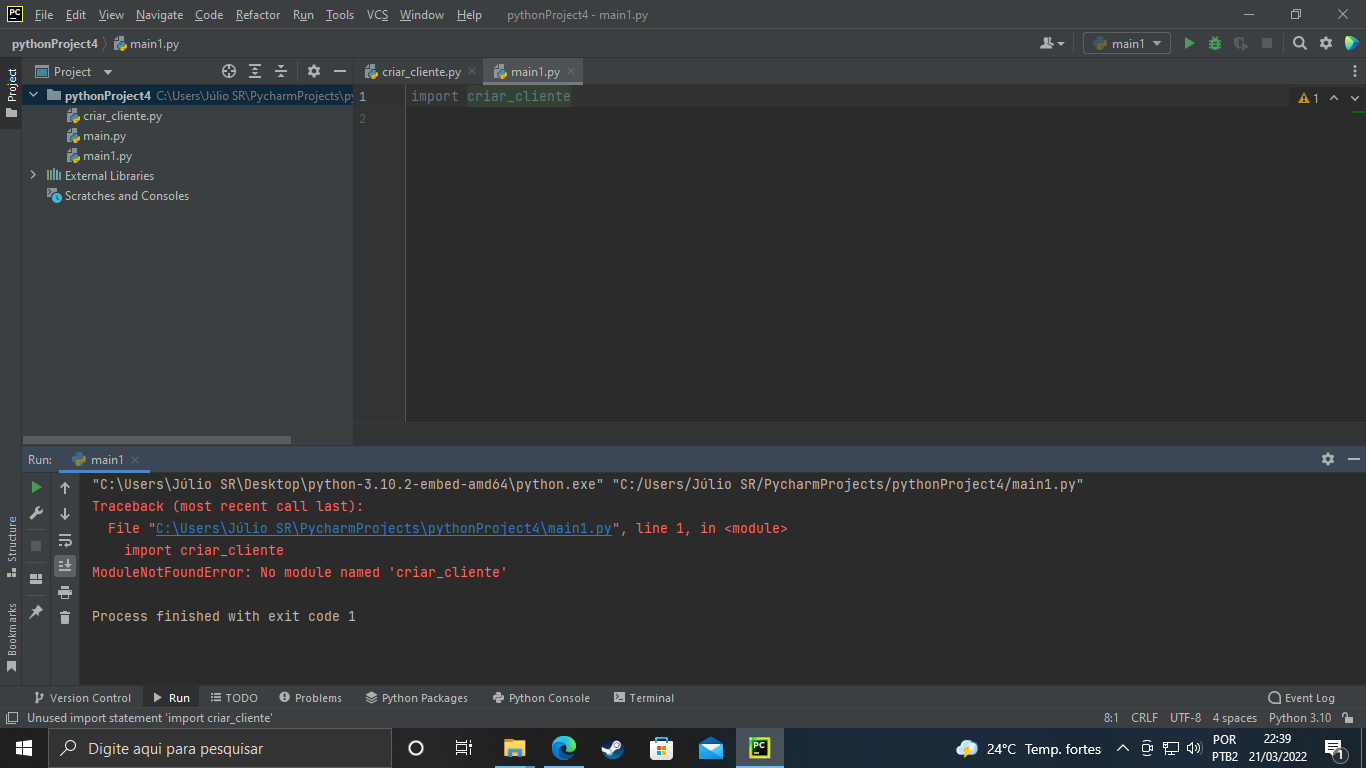The height and width of the screenshot is (768, 1366).
Task: Click the warning indicator showing 1
Action: click(x=1308, y=98)
